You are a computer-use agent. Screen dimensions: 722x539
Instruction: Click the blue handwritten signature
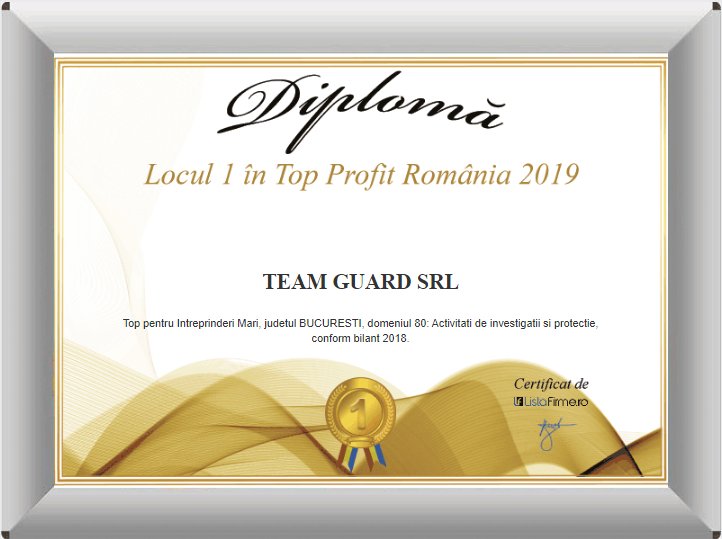coord(551,433)
